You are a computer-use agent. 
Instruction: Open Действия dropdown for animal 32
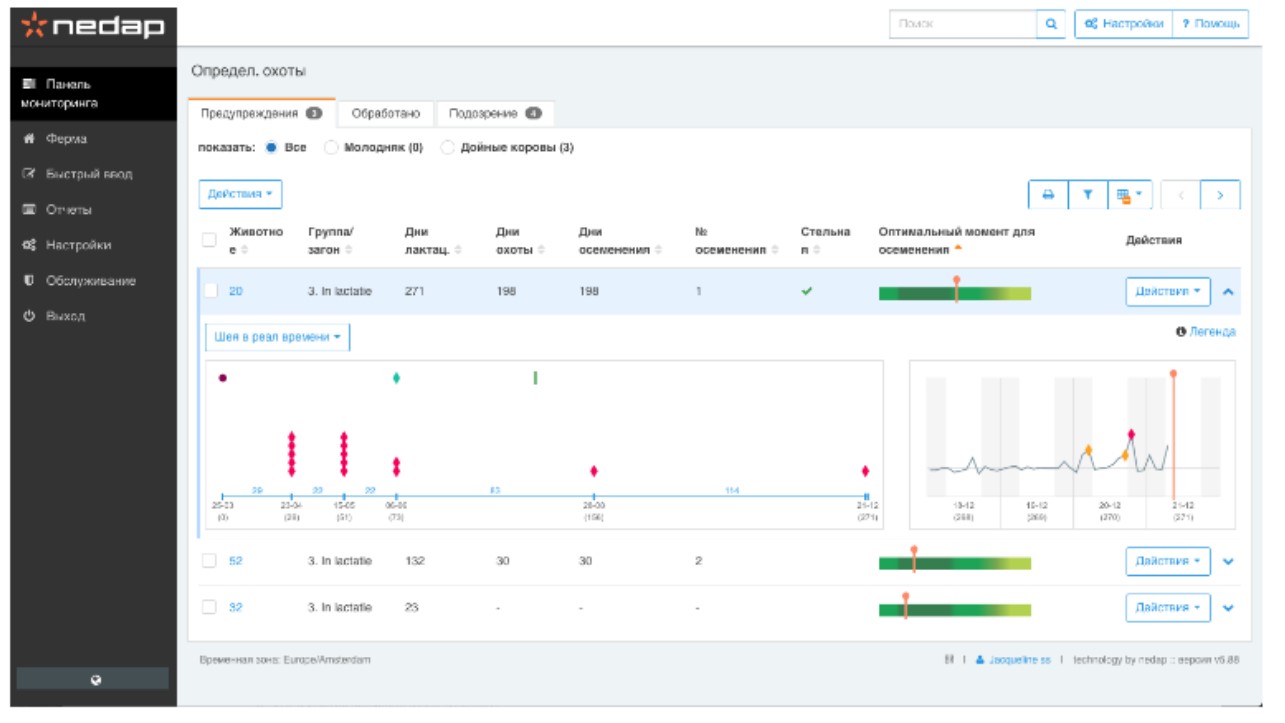[x=1168, y=607]
